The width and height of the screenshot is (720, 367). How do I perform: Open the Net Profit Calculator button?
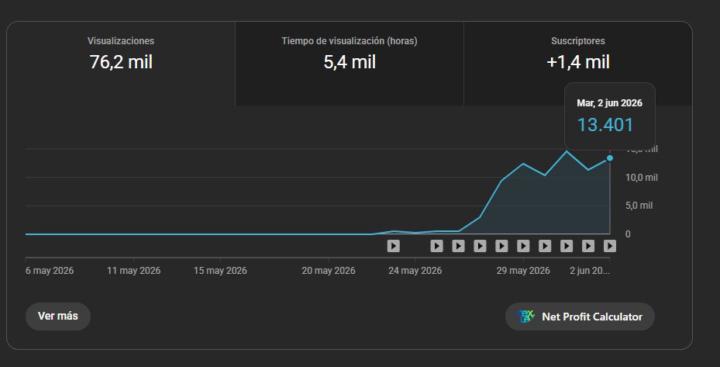[x=580, y=316]
